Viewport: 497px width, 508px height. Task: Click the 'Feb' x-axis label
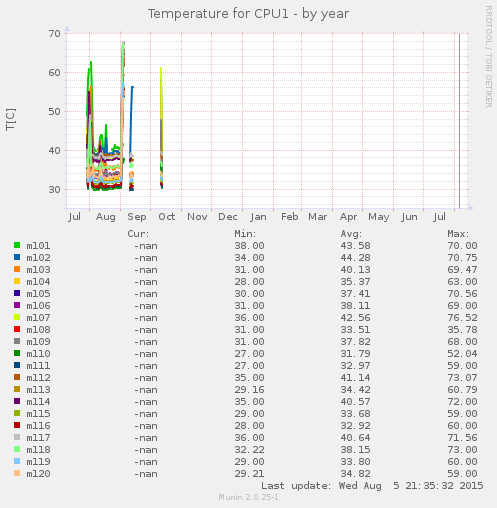pyautogui.click(x=289, y=217)
